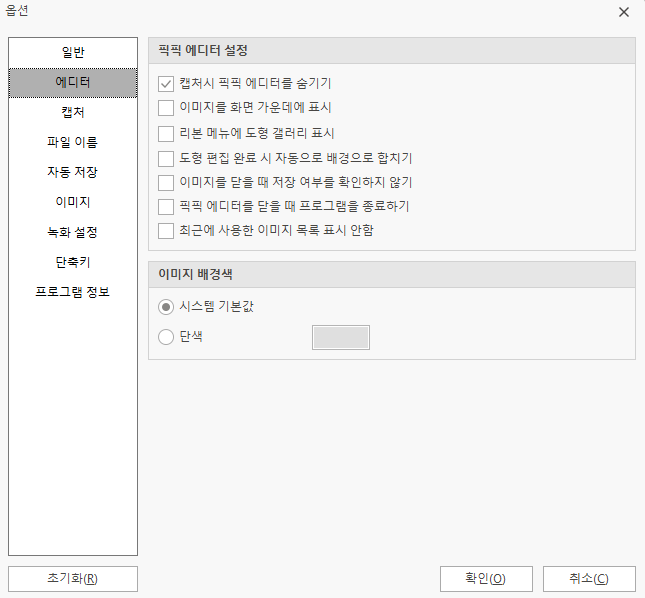645x598 pixels.
Task: Close the 옵션 dialog window
Action: (624, 12)
